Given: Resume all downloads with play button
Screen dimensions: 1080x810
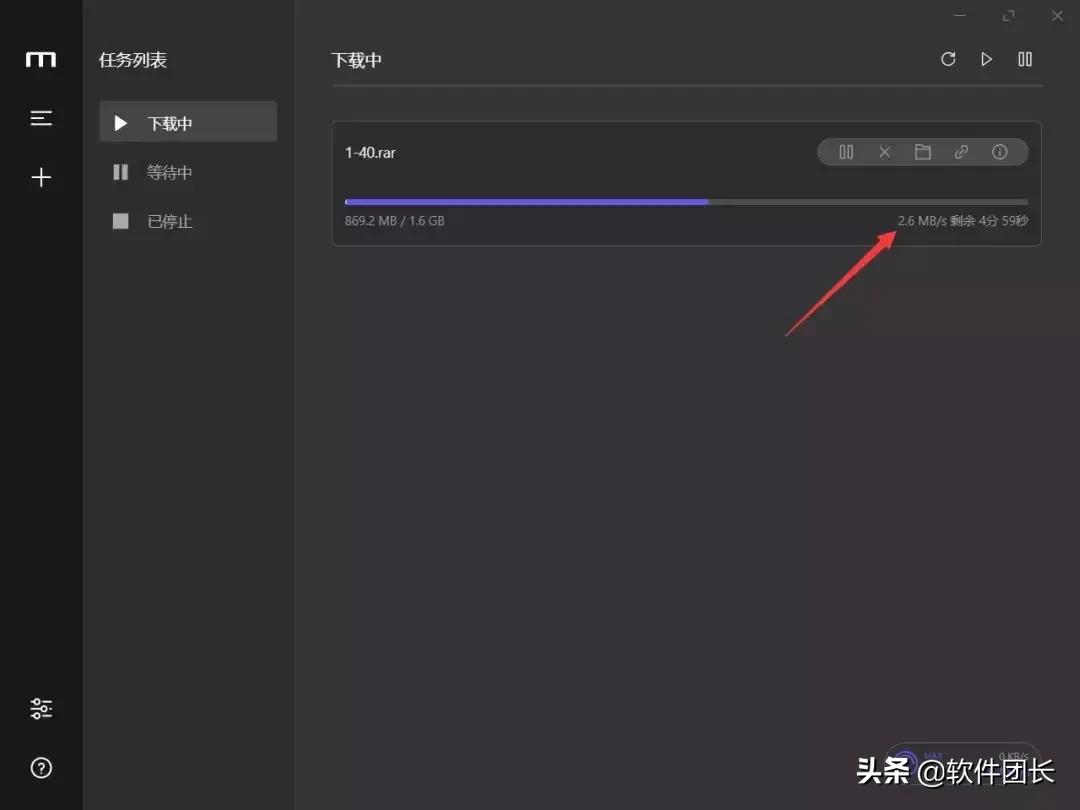Looking at the screenshot, I should [986, 59].
